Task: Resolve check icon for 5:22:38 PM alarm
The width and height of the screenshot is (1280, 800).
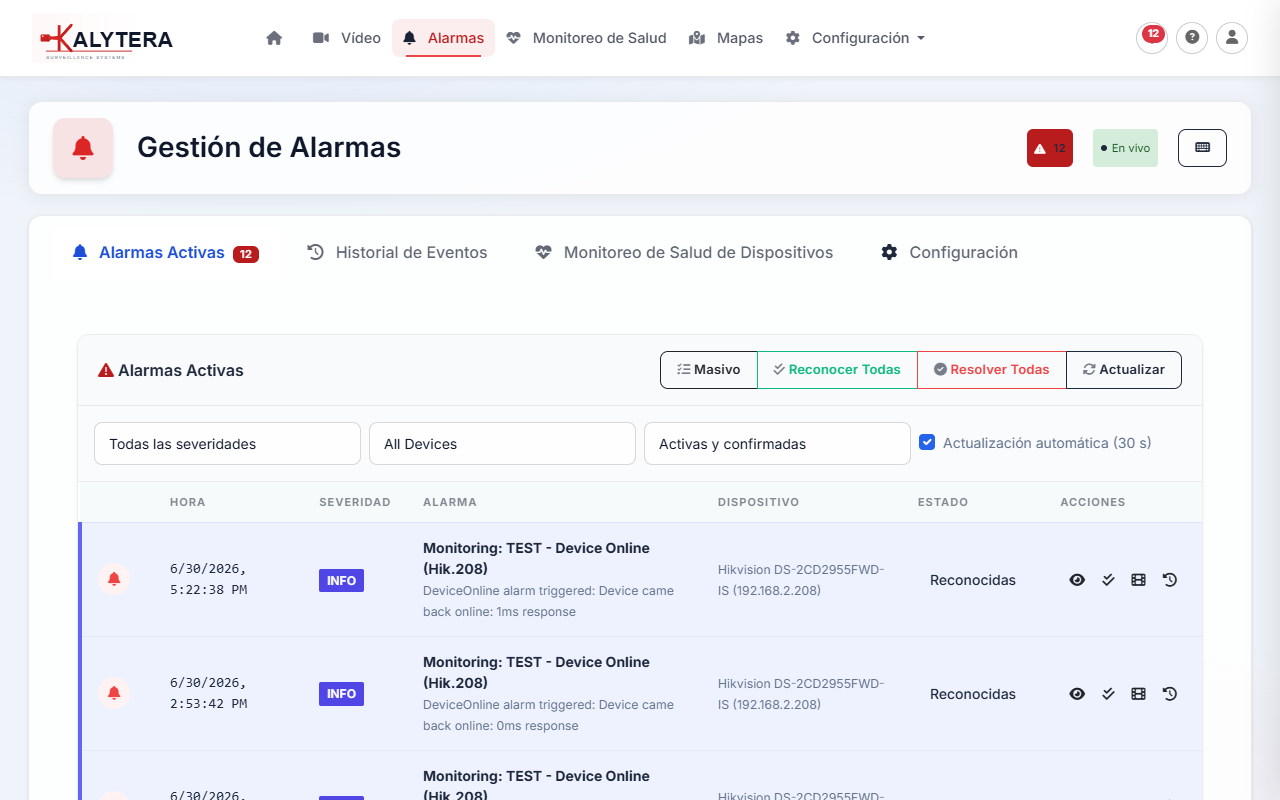Action: pos(1108,580)
